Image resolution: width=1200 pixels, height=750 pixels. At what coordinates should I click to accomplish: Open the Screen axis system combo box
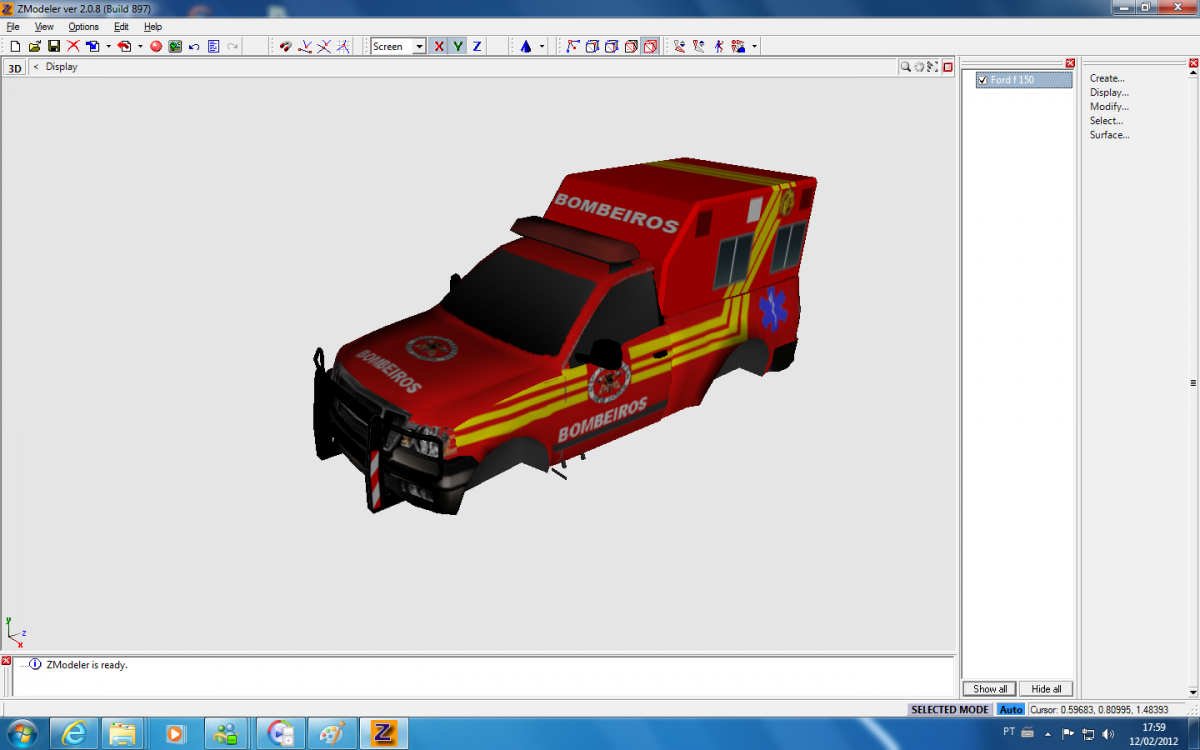pyautogui.click(x=399, y=46)
